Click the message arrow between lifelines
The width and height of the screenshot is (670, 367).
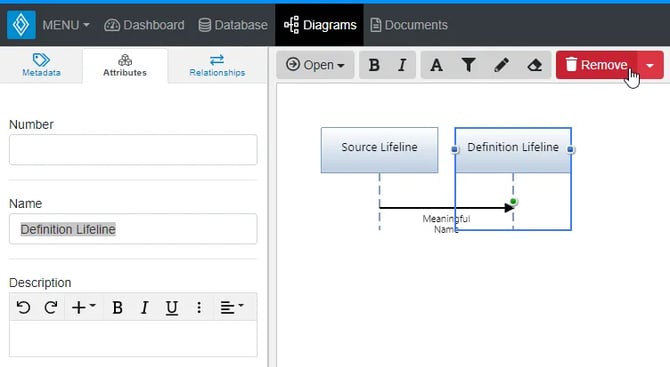pos(446,208)
